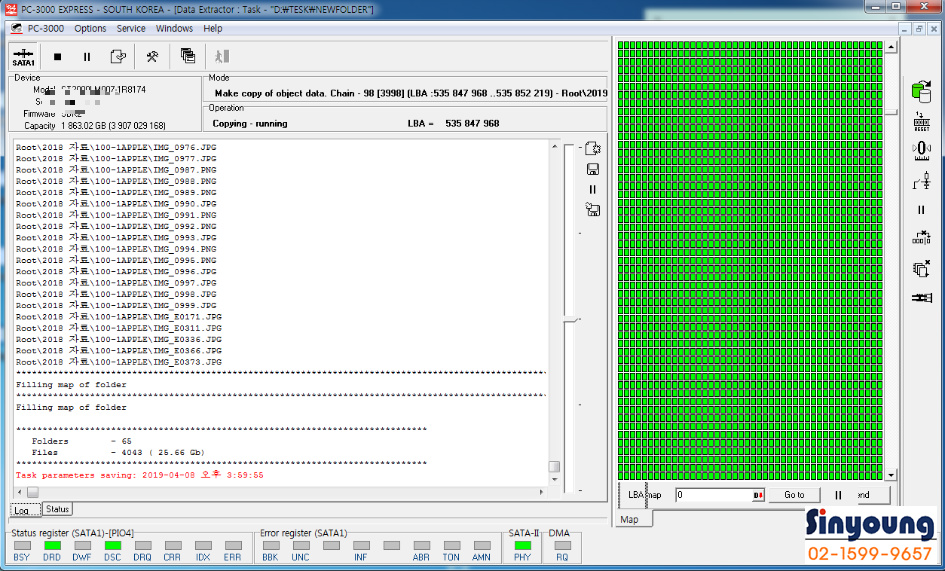Click the document-with-arrow toolbar icon
This screenshot has height=571, width=945.
pos(118,57)
